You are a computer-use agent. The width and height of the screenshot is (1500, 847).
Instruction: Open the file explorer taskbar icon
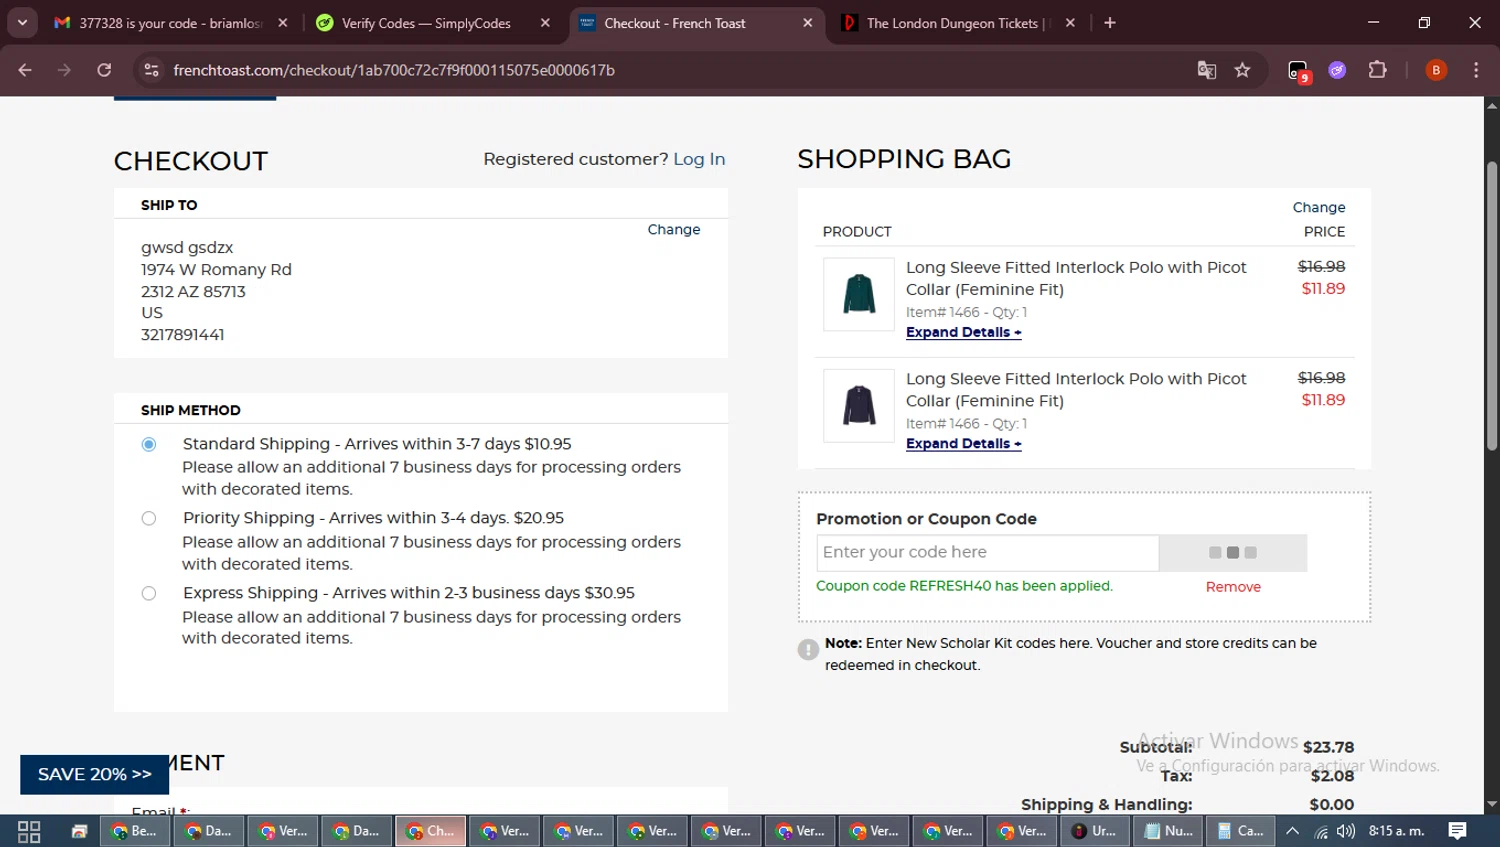[x=79, y=831]
